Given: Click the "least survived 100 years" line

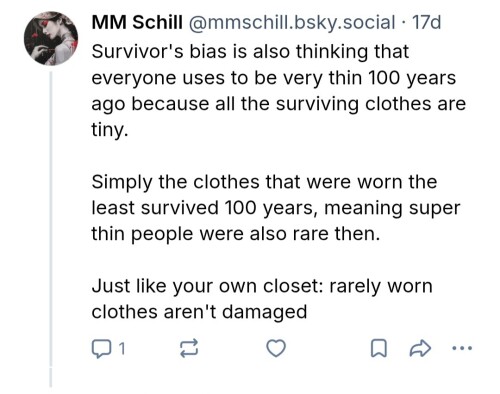Looking at the screenshot, I should click(x=276, y=208).
